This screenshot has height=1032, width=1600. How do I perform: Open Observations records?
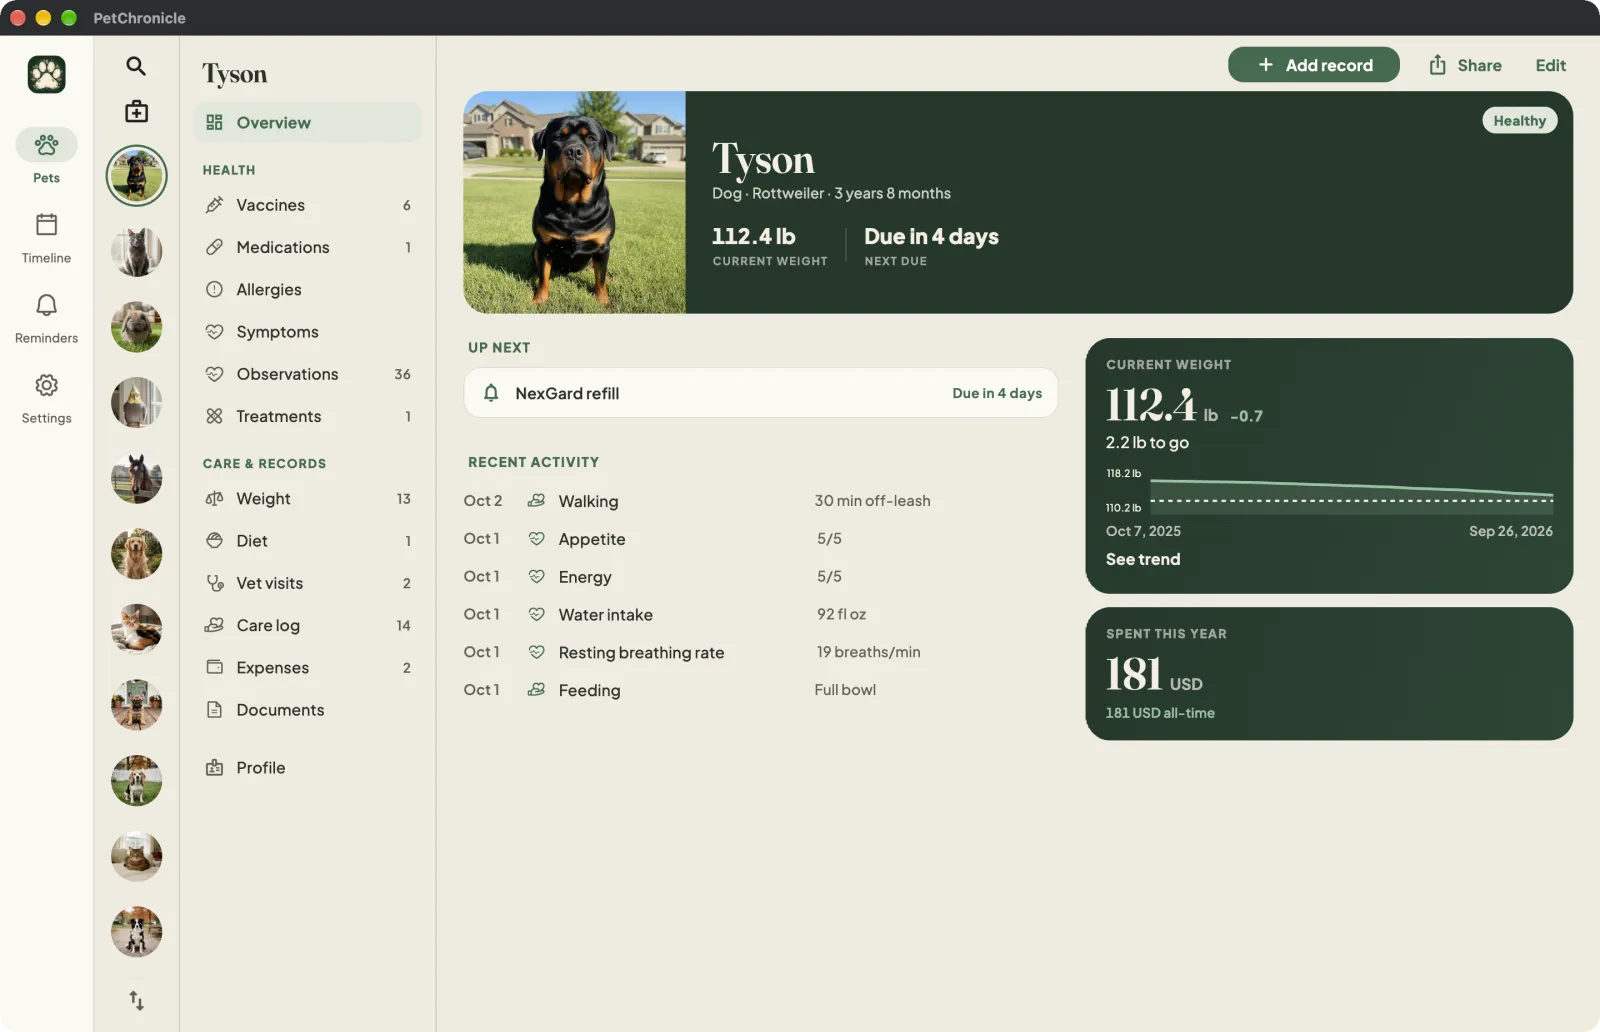(x=307, y=374)
